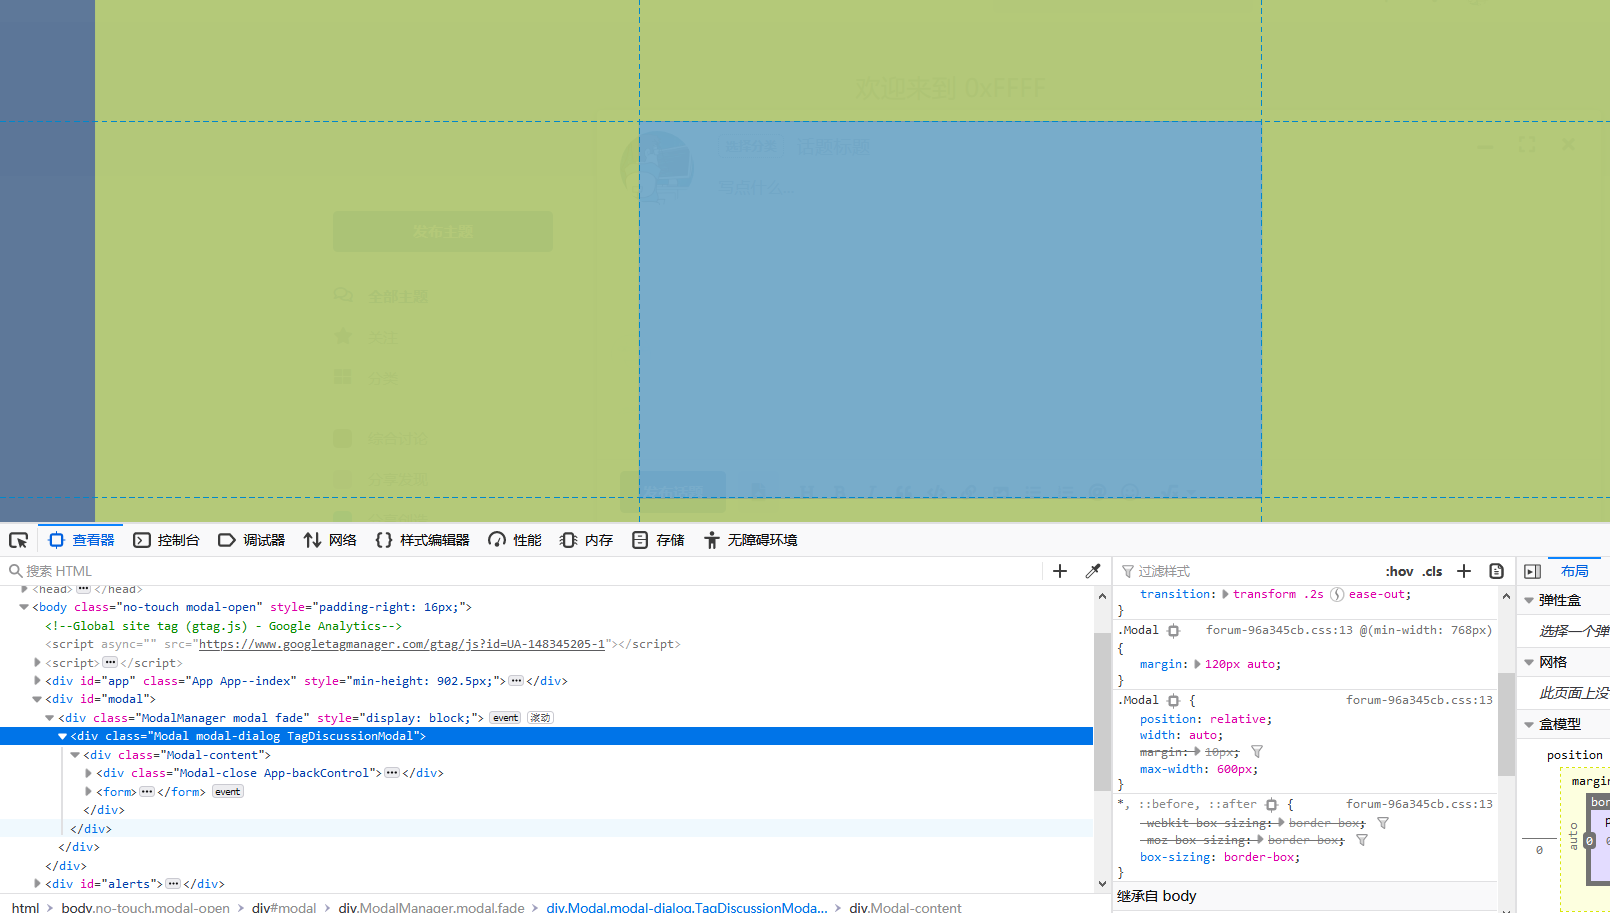This screenshot has width=1610, height=913.
Task: Collapse the body element node
Action: pyautogui.click(x=24, y=607)
